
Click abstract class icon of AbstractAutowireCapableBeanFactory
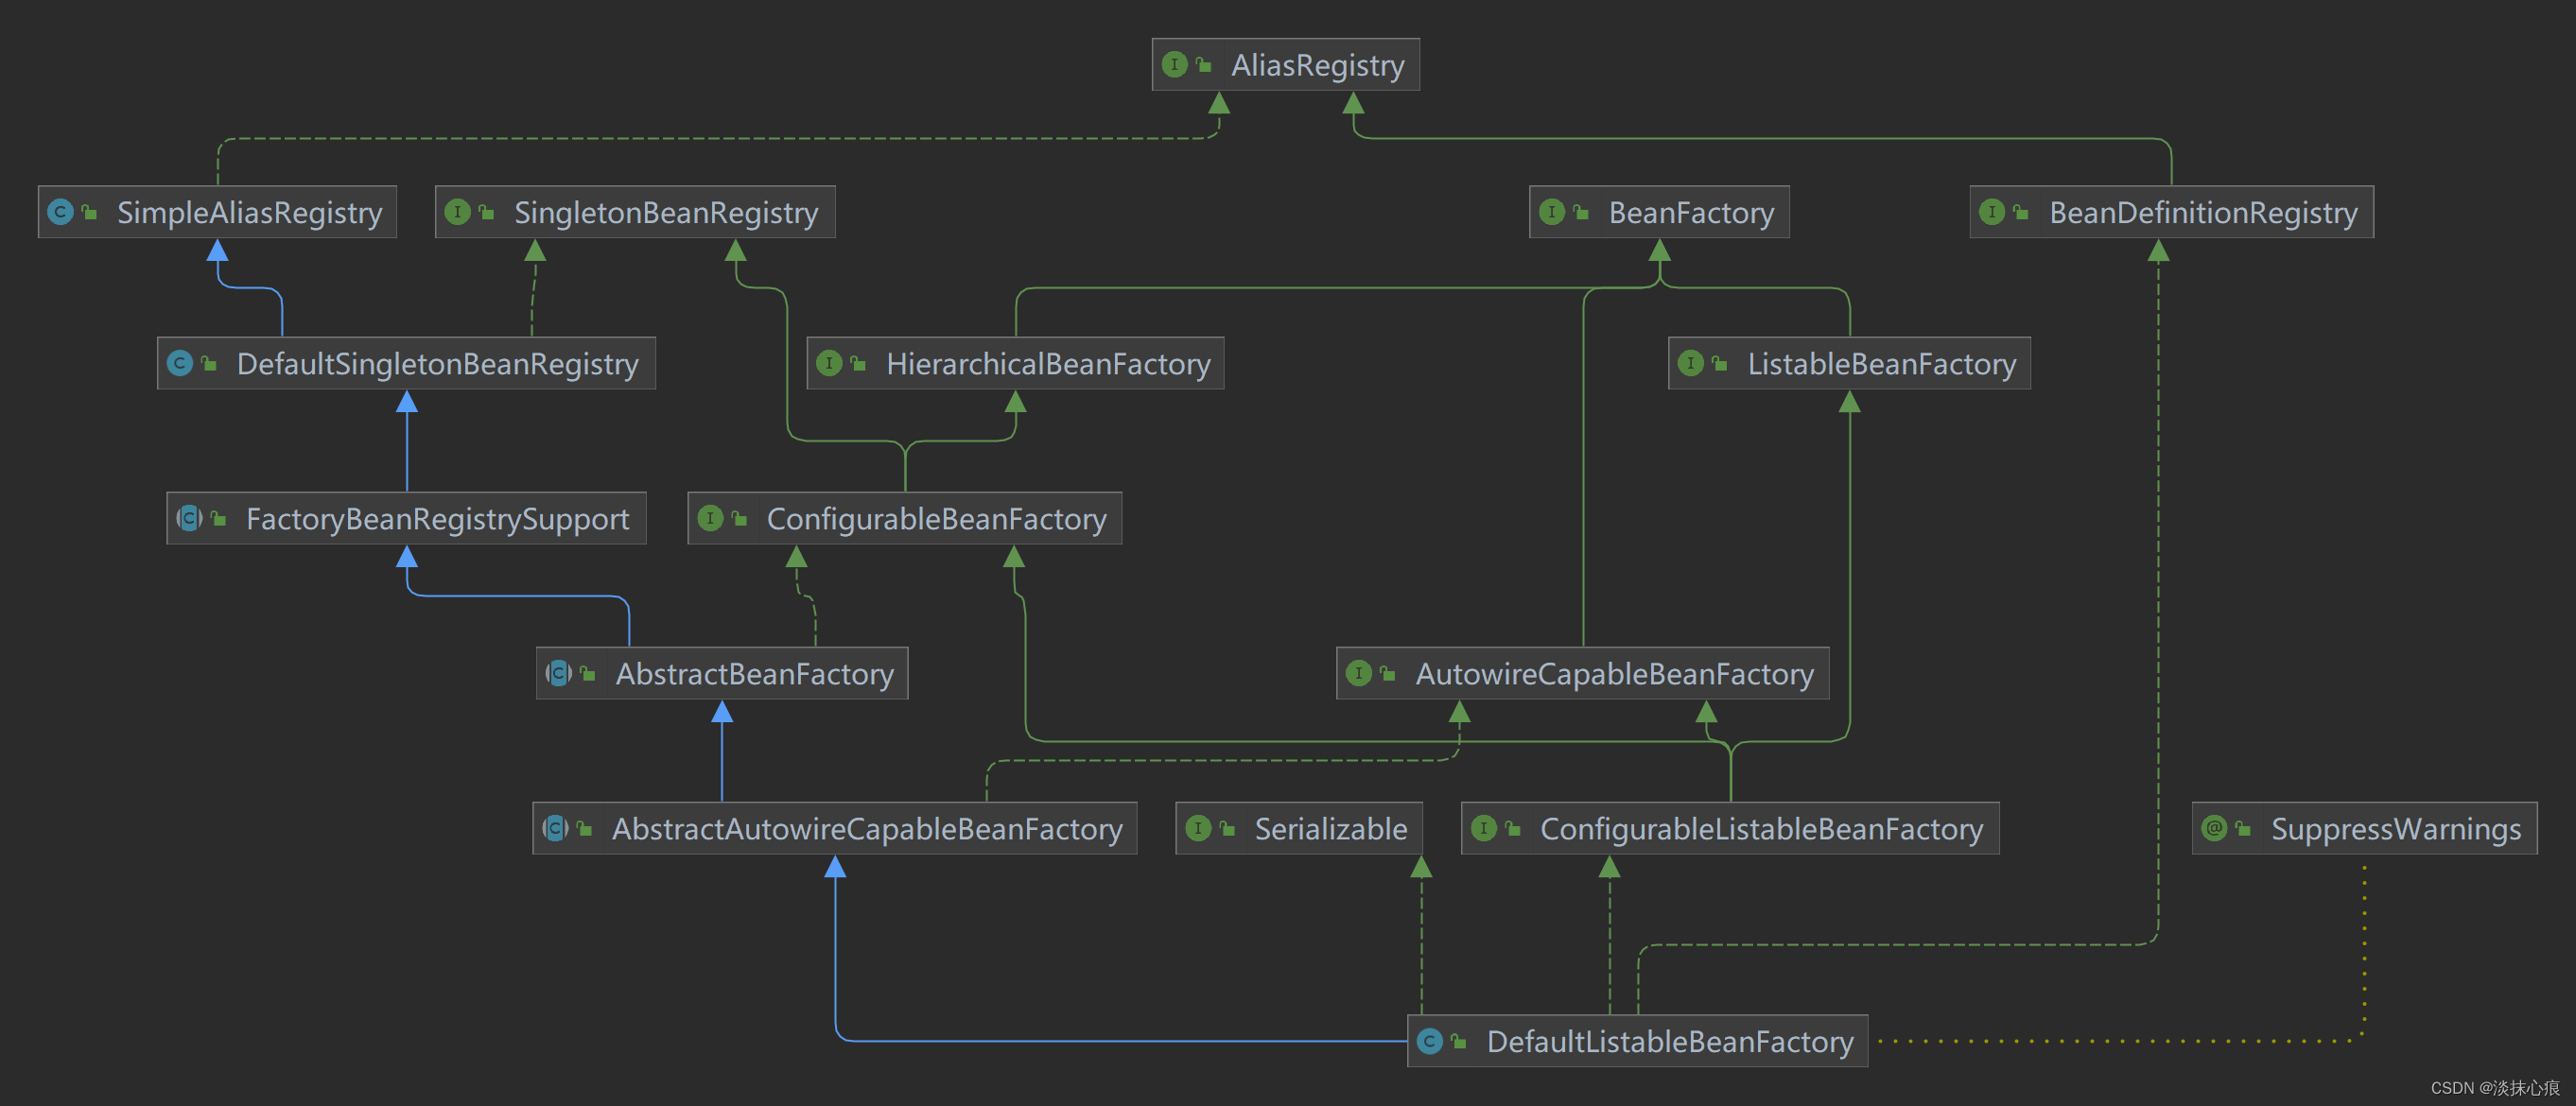point(555,828)
